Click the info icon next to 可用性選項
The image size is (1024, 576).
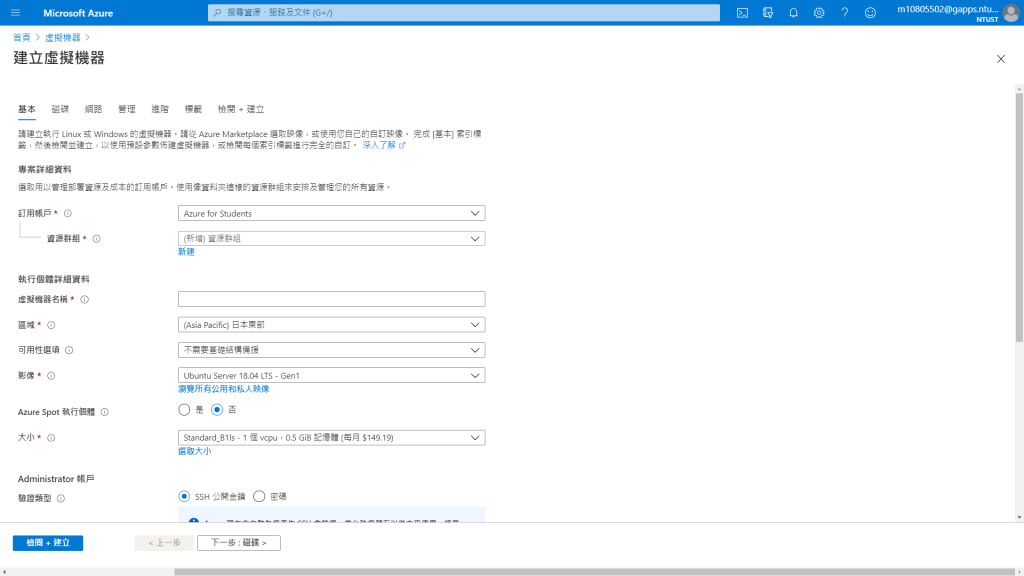coord(69,351)
